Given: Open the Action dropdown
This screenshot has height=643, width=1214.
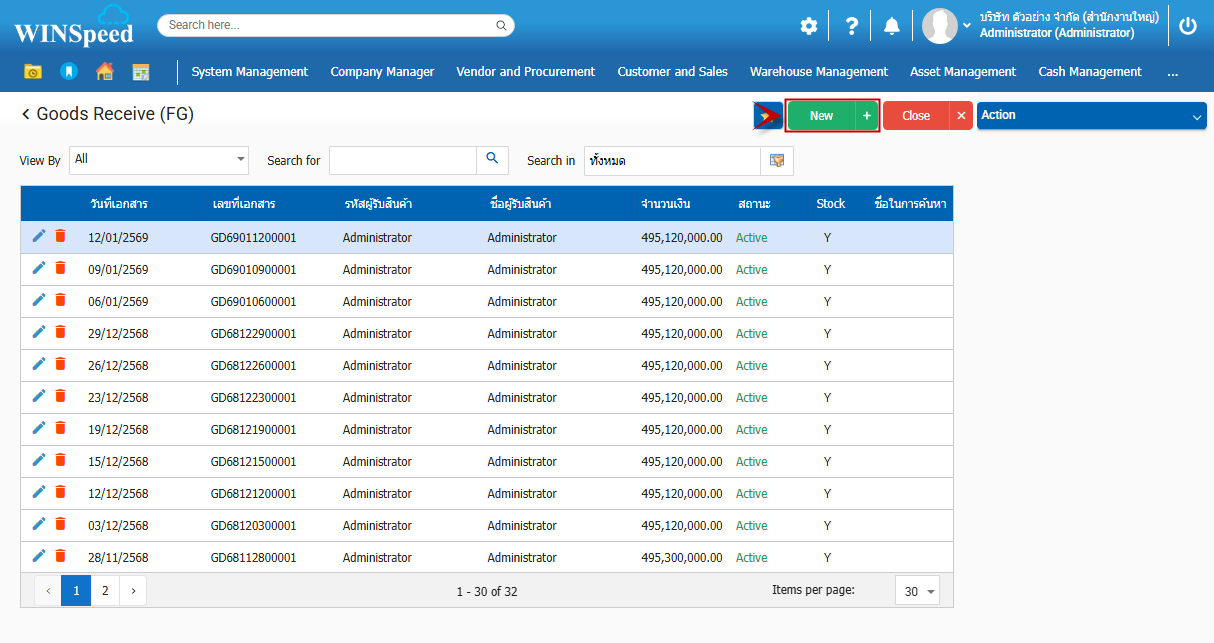Looking at the screenshot, I should [x=1091, y=116].
